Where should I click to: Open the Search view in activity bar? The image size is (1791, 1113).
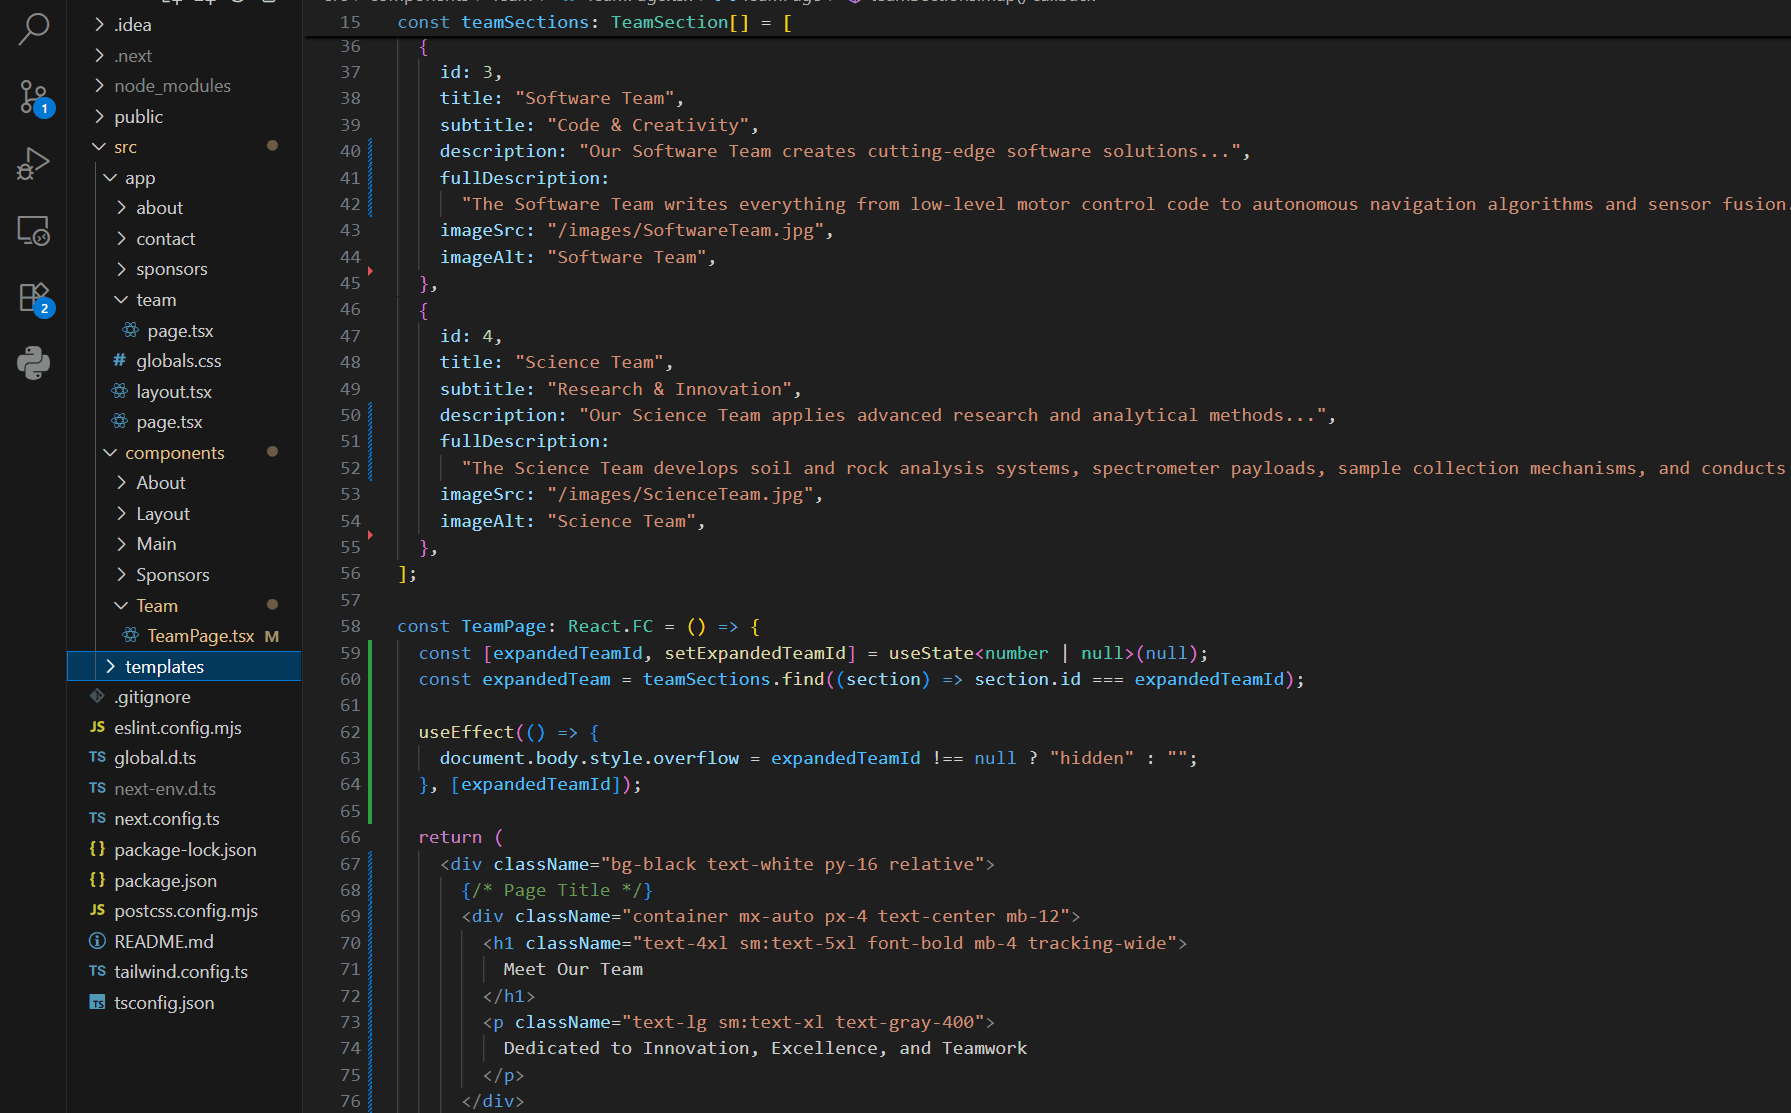(x=34, y=29)
